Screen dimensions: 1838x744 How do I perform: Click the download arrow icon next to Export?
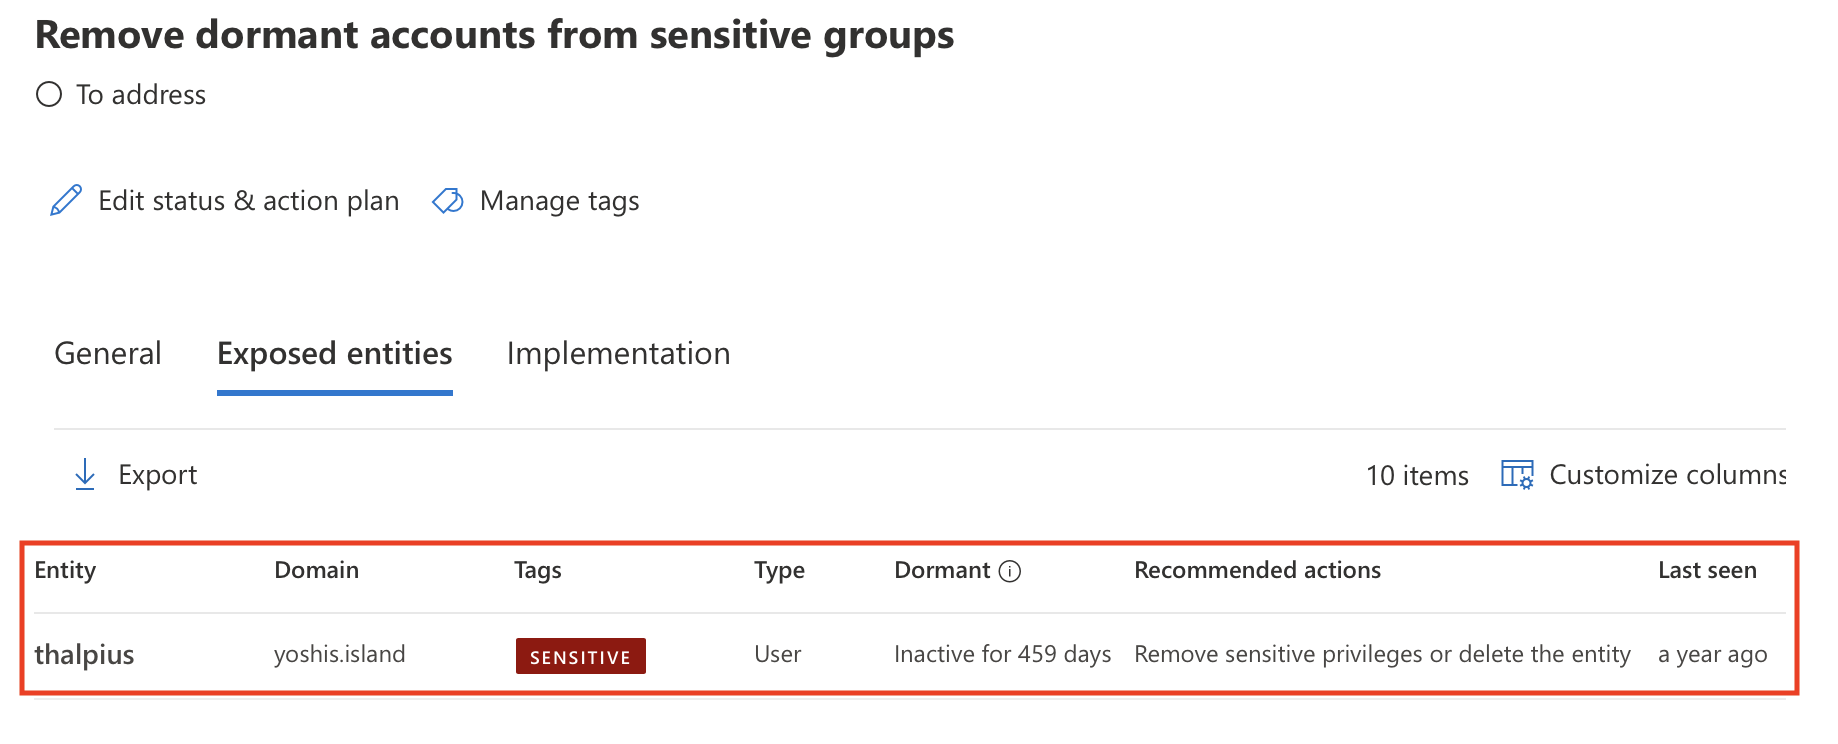coord(85,474)
